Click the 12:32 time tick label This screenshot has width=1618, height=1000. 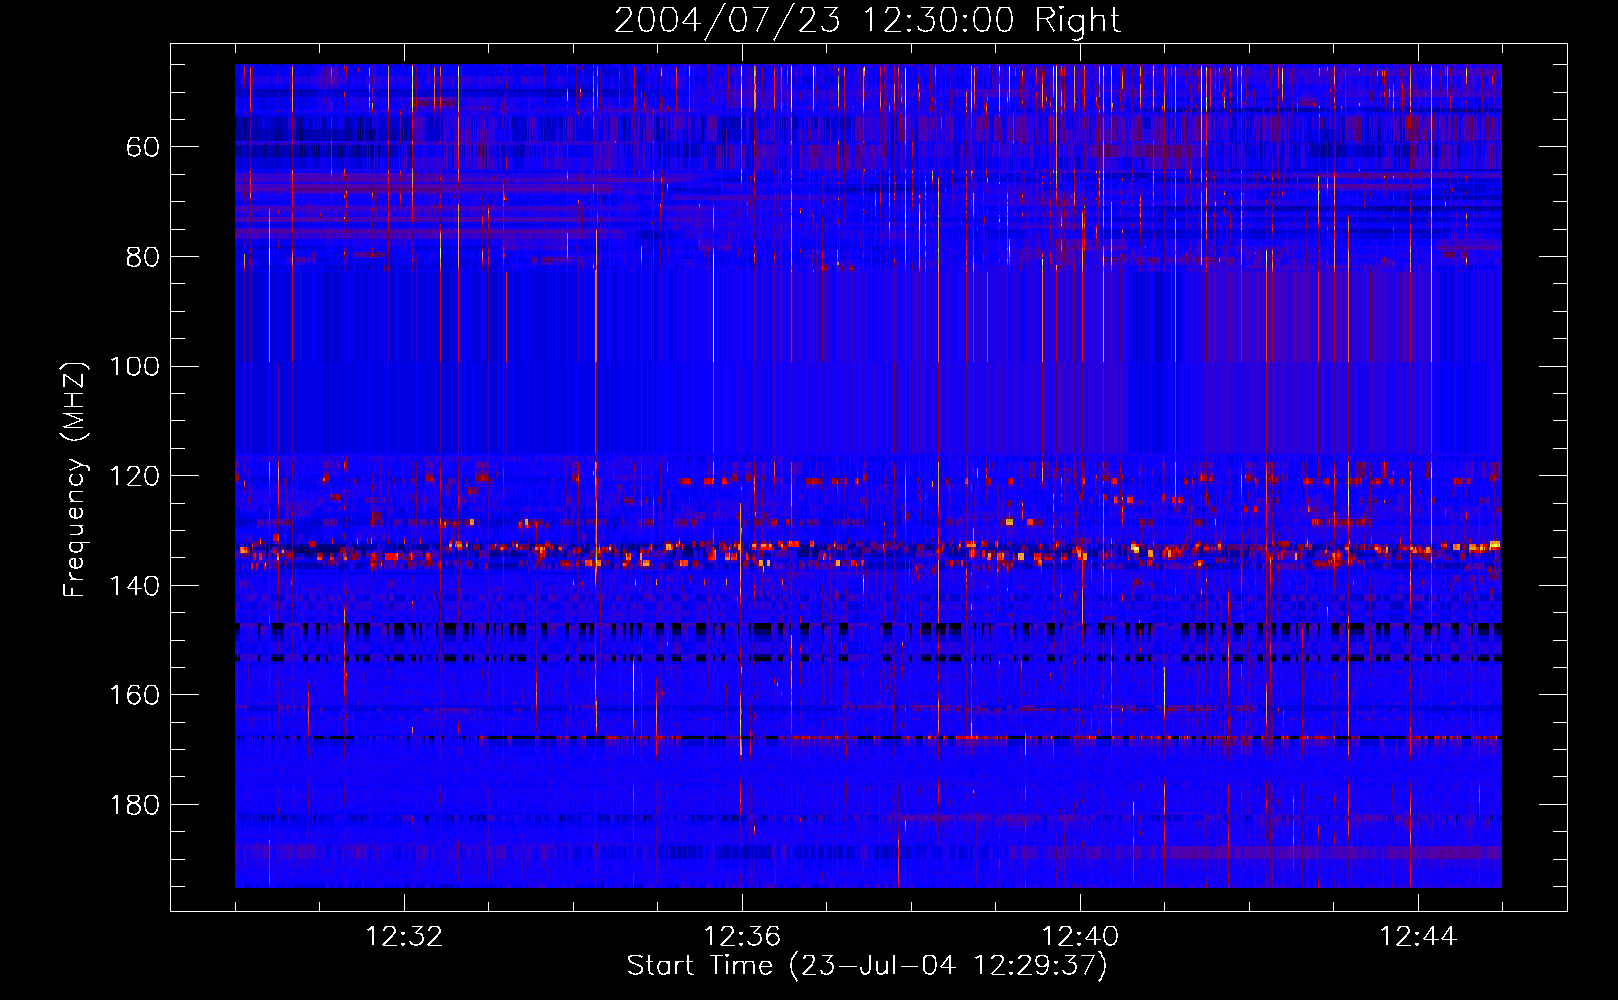tap(404, 937)
